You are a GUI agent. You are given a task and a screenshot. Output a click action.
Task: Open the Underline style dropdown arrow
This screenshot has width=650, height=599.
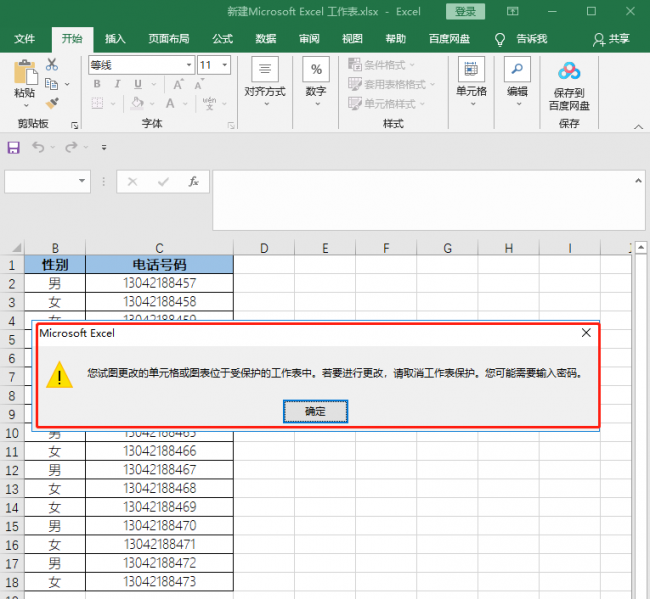tap(154, 85)
